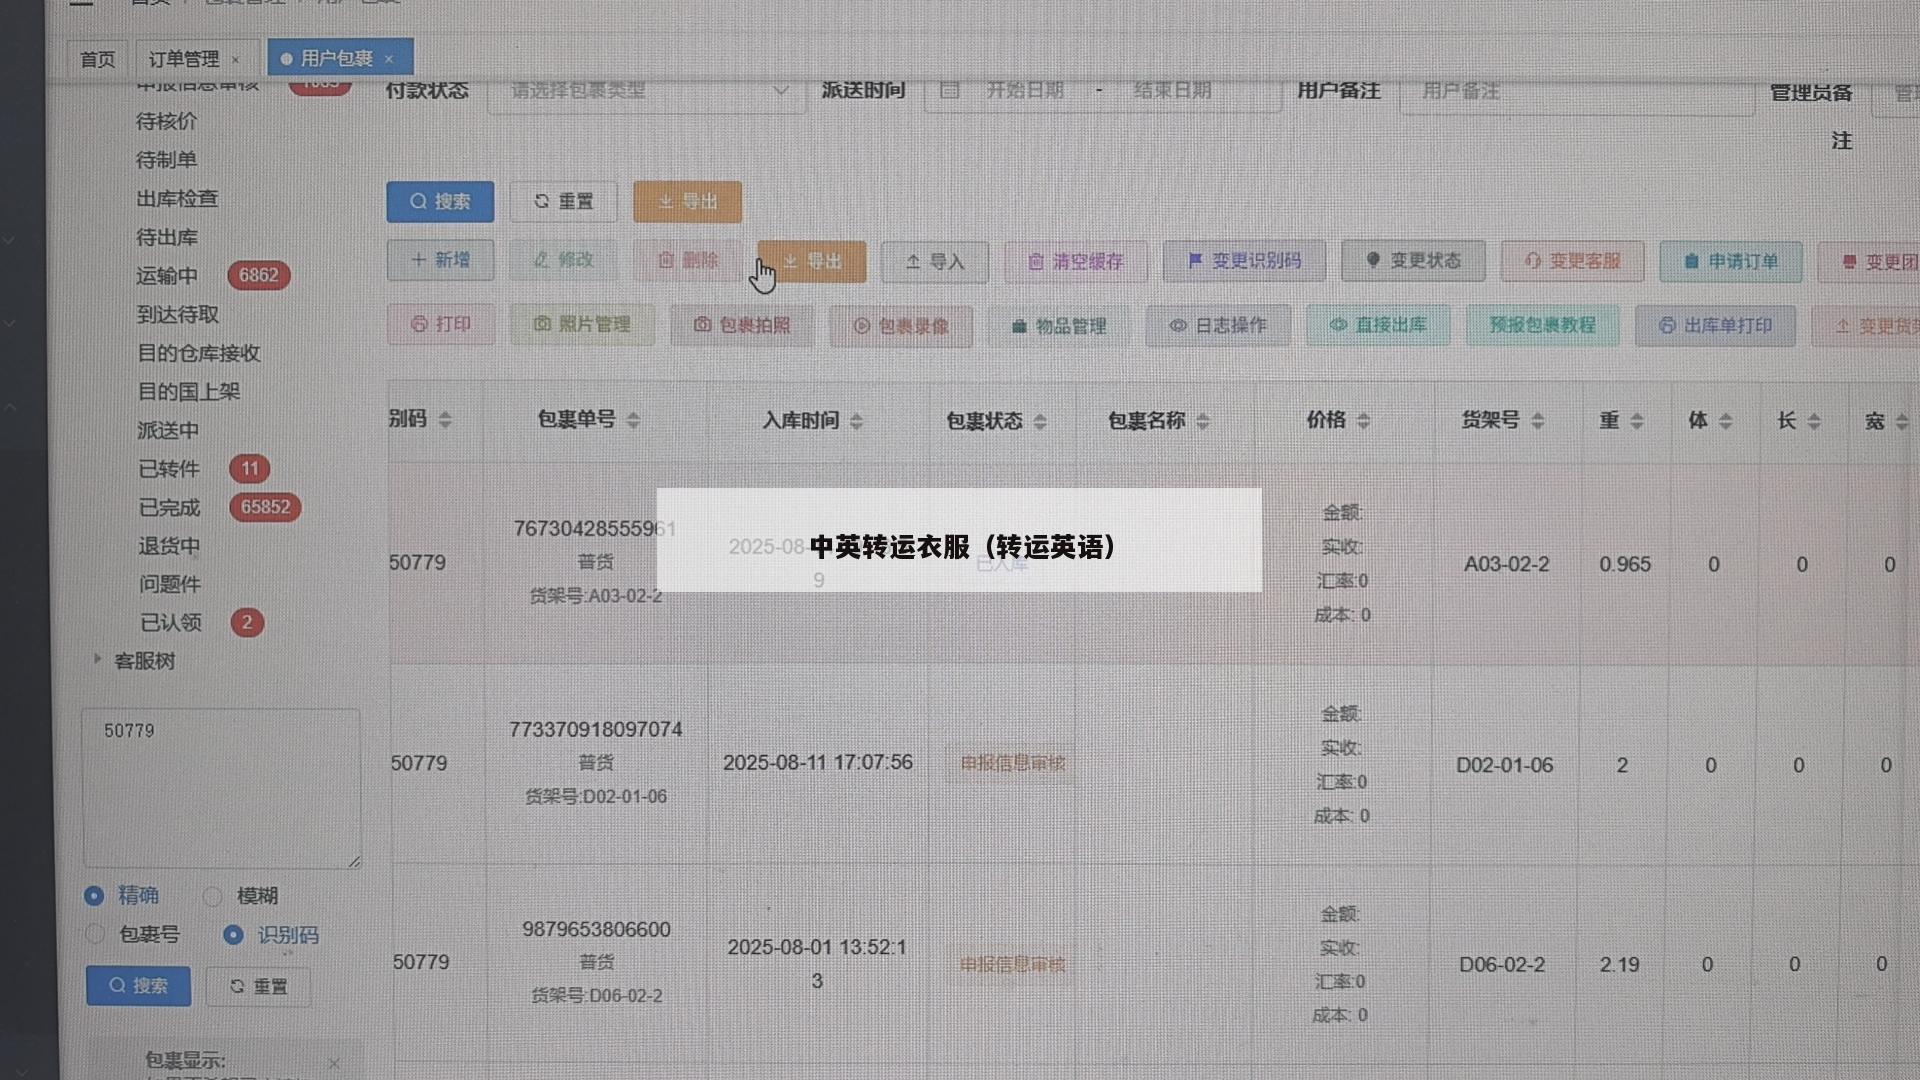Open 运输中 status in sidebar
Screen dimensions: 1920x1080
(166, 276)
